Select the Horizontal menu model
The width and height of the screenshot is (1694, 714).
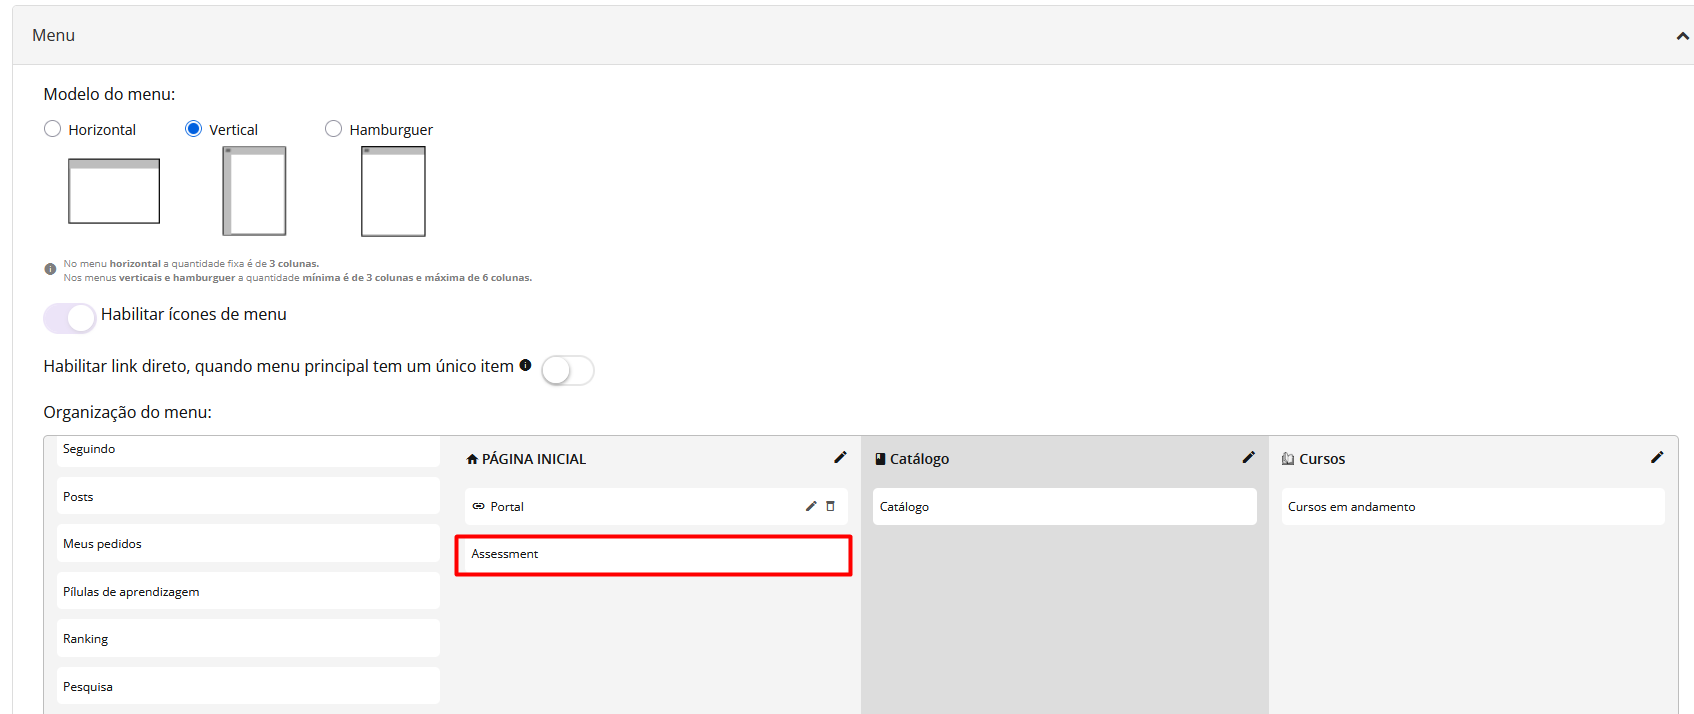53,129
